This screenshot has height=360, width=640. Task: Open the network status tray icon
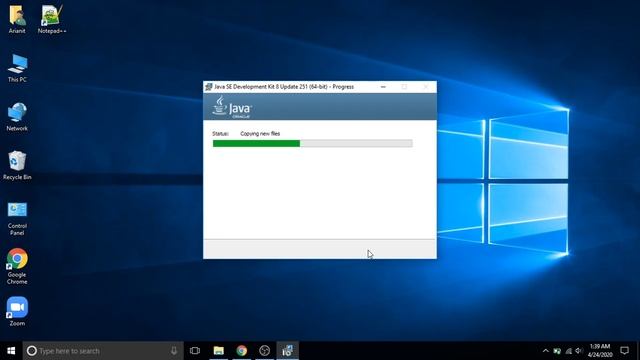(x=569, y=351)
